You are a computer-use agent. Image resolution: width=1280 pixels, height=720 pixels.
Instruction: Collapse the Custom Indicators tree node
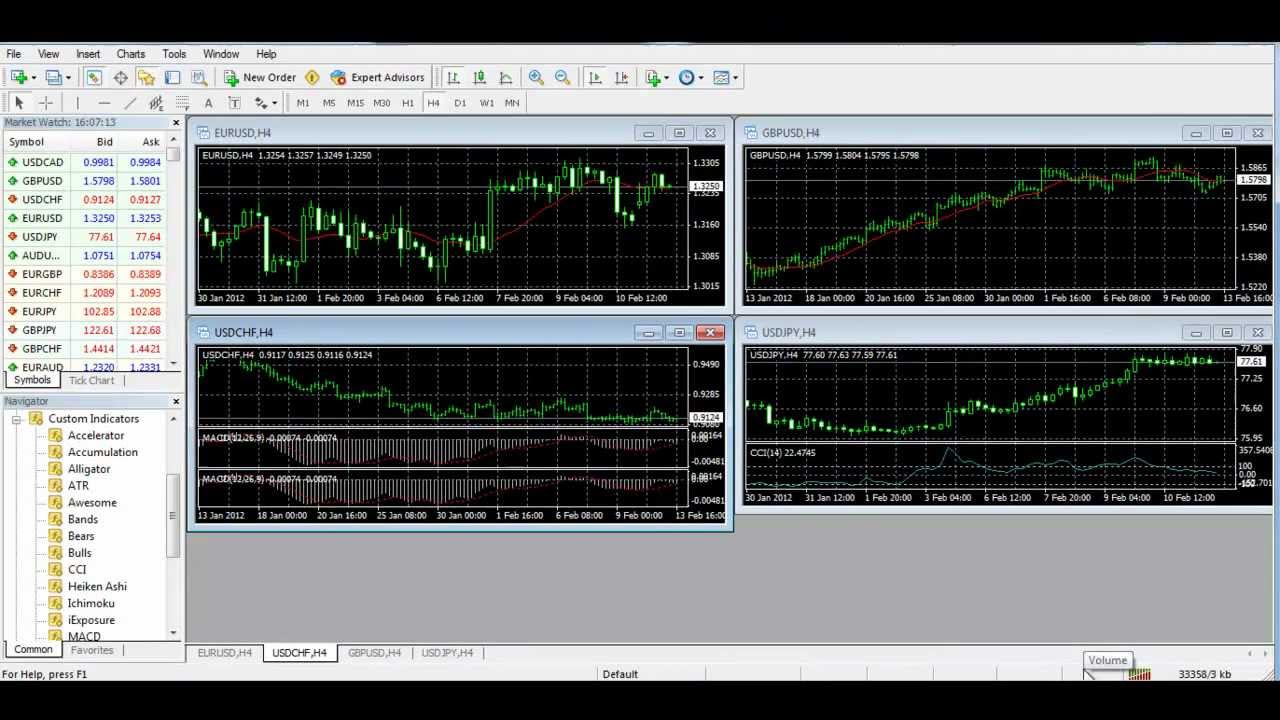pos(17,419)
